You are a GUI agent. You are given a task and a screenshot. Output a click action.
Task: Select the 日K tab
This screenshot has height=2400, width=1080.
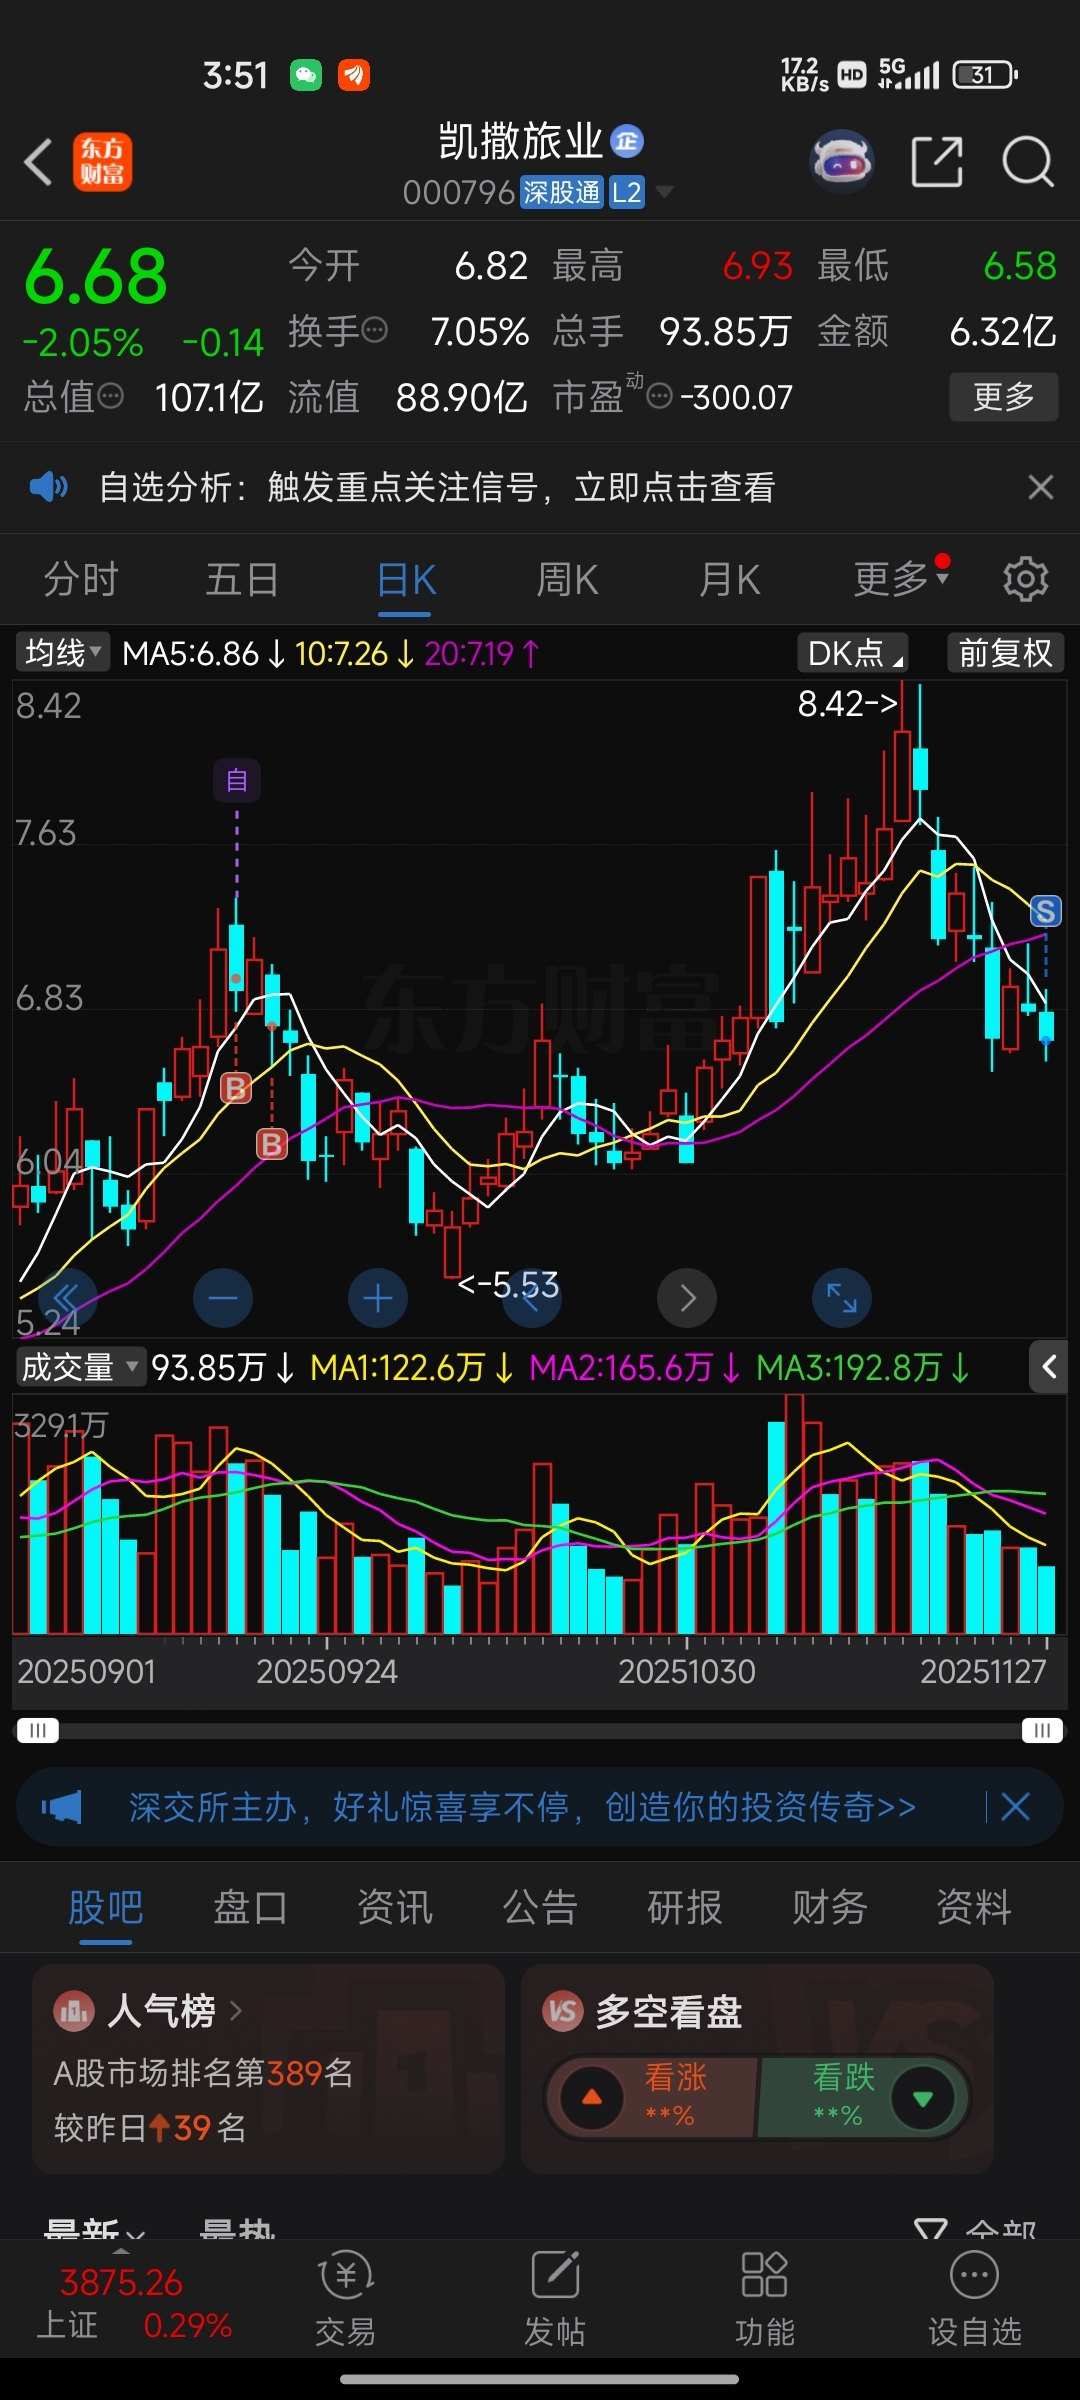pos(405,579)
